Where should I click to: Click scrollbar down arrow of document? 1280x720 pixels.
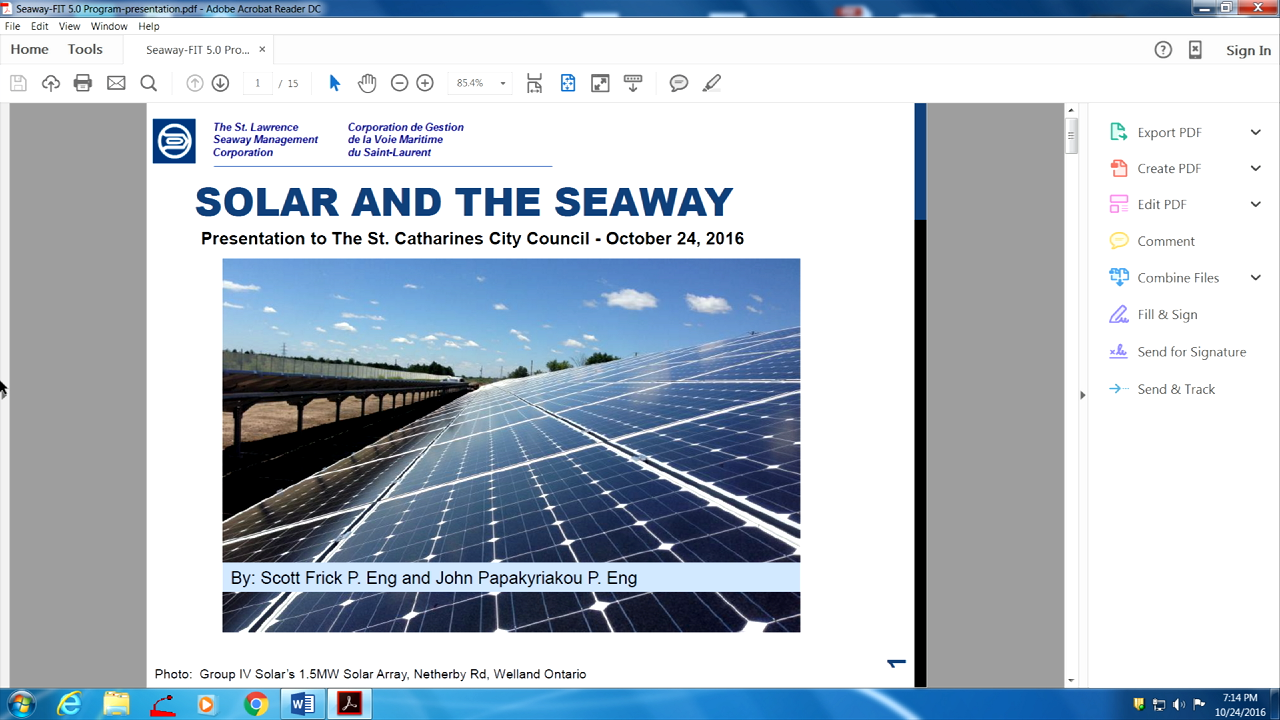[x=1071, y=680]
